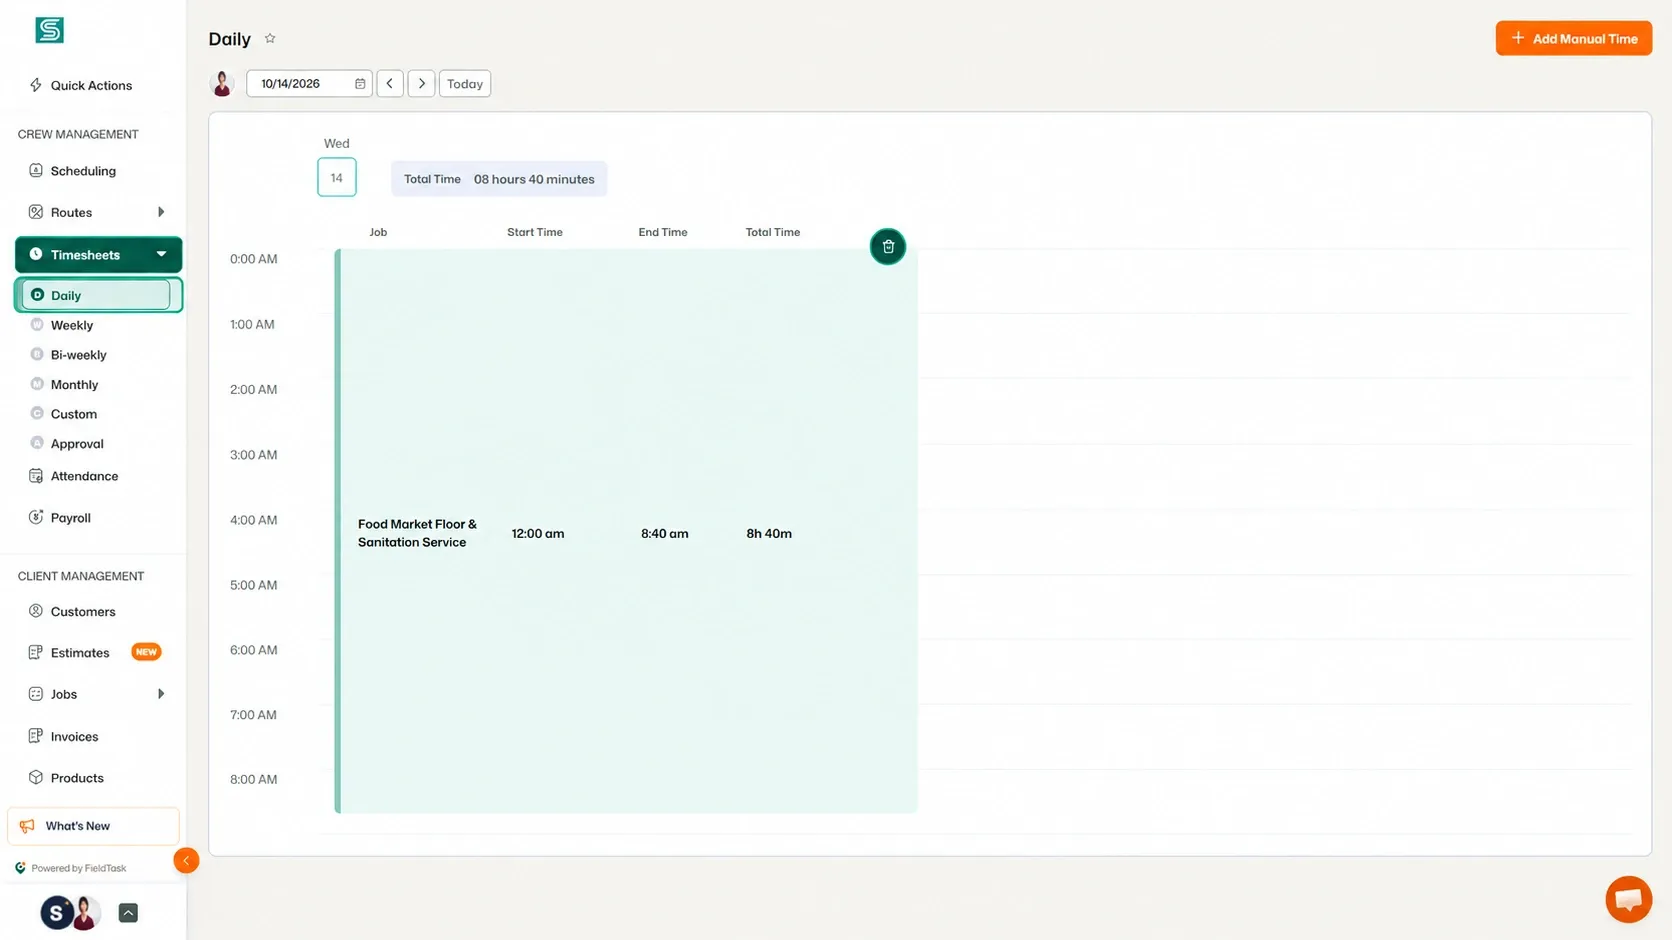The height and width of the screenshot is (940, 1672).
Task: Open the Approval timesheet page
Action: [77, 444]
